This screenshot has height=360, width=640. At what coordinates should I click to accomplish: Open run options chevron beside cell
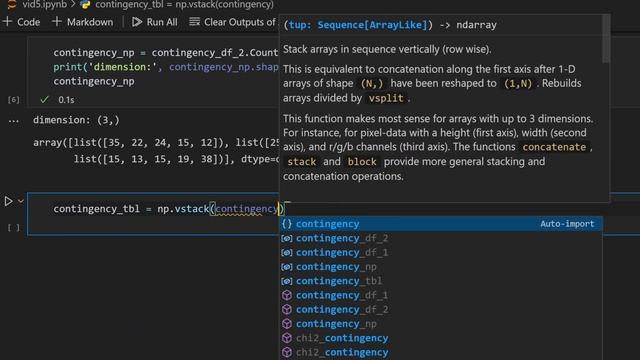click(x=21, y=201)
